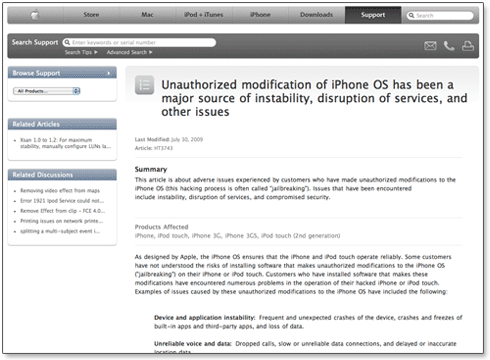The width and height of the screenshot is (490, 360).
Task: Select the Support tab
Action: click(x=373, y=15)
